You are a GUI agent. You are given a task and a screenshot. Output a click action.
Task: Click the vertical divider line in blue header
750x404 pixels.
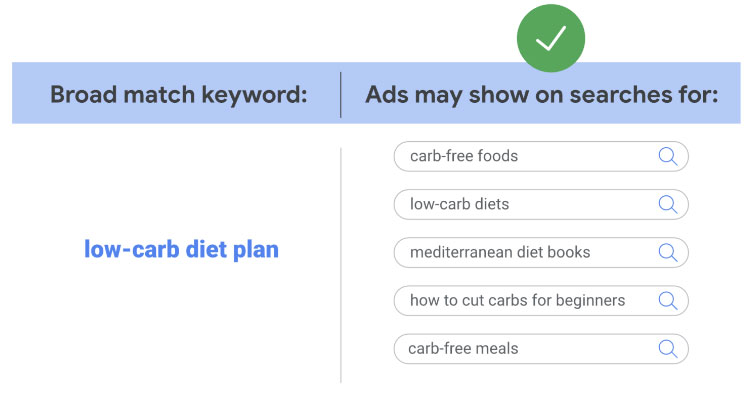pos(341,95)
